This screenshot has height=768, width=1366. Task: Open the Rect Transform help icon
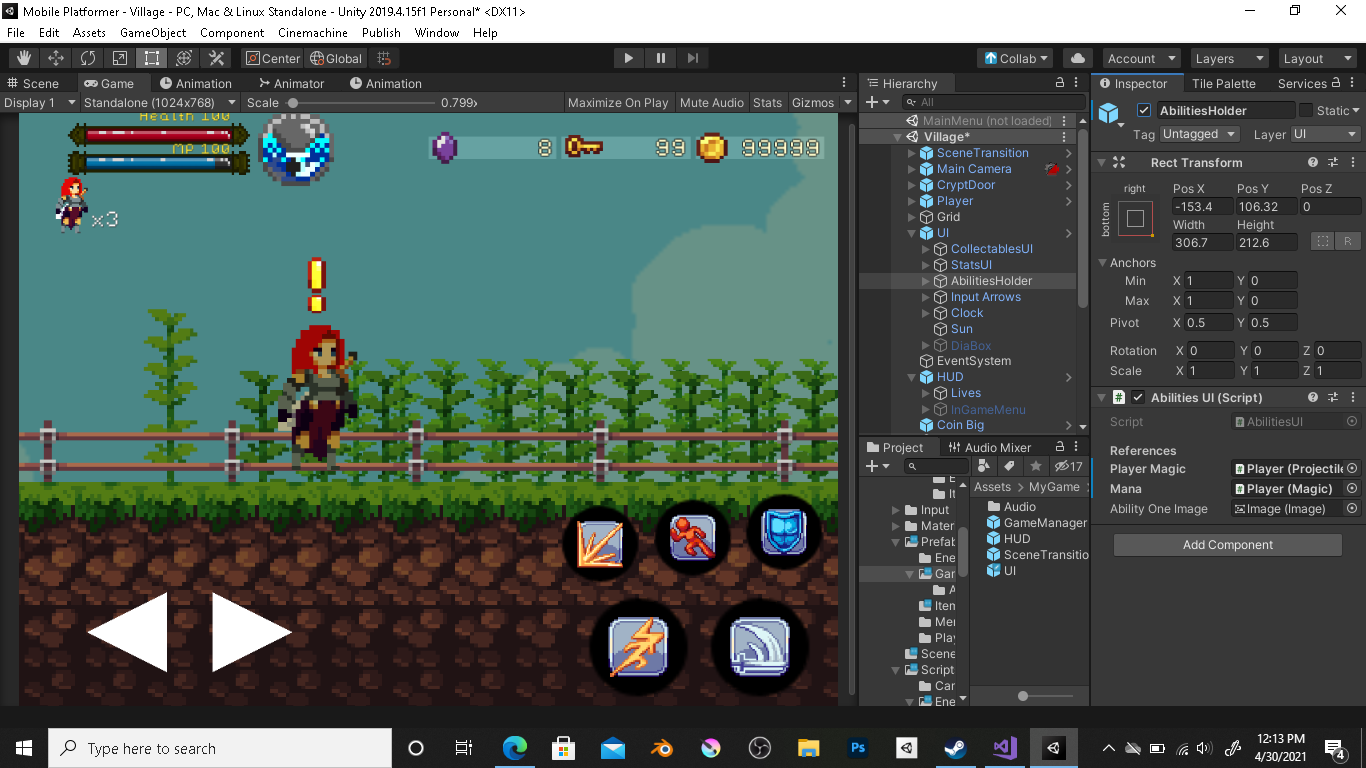[1313, 162]
